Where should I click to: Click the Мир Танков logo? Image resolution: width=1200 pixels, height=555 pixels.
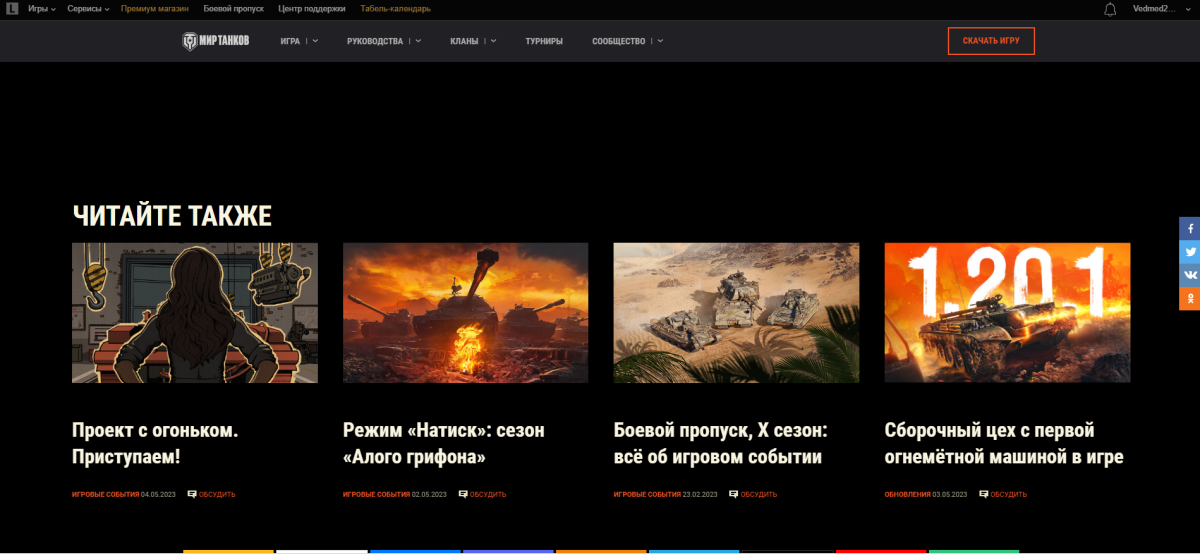point(216,41)
